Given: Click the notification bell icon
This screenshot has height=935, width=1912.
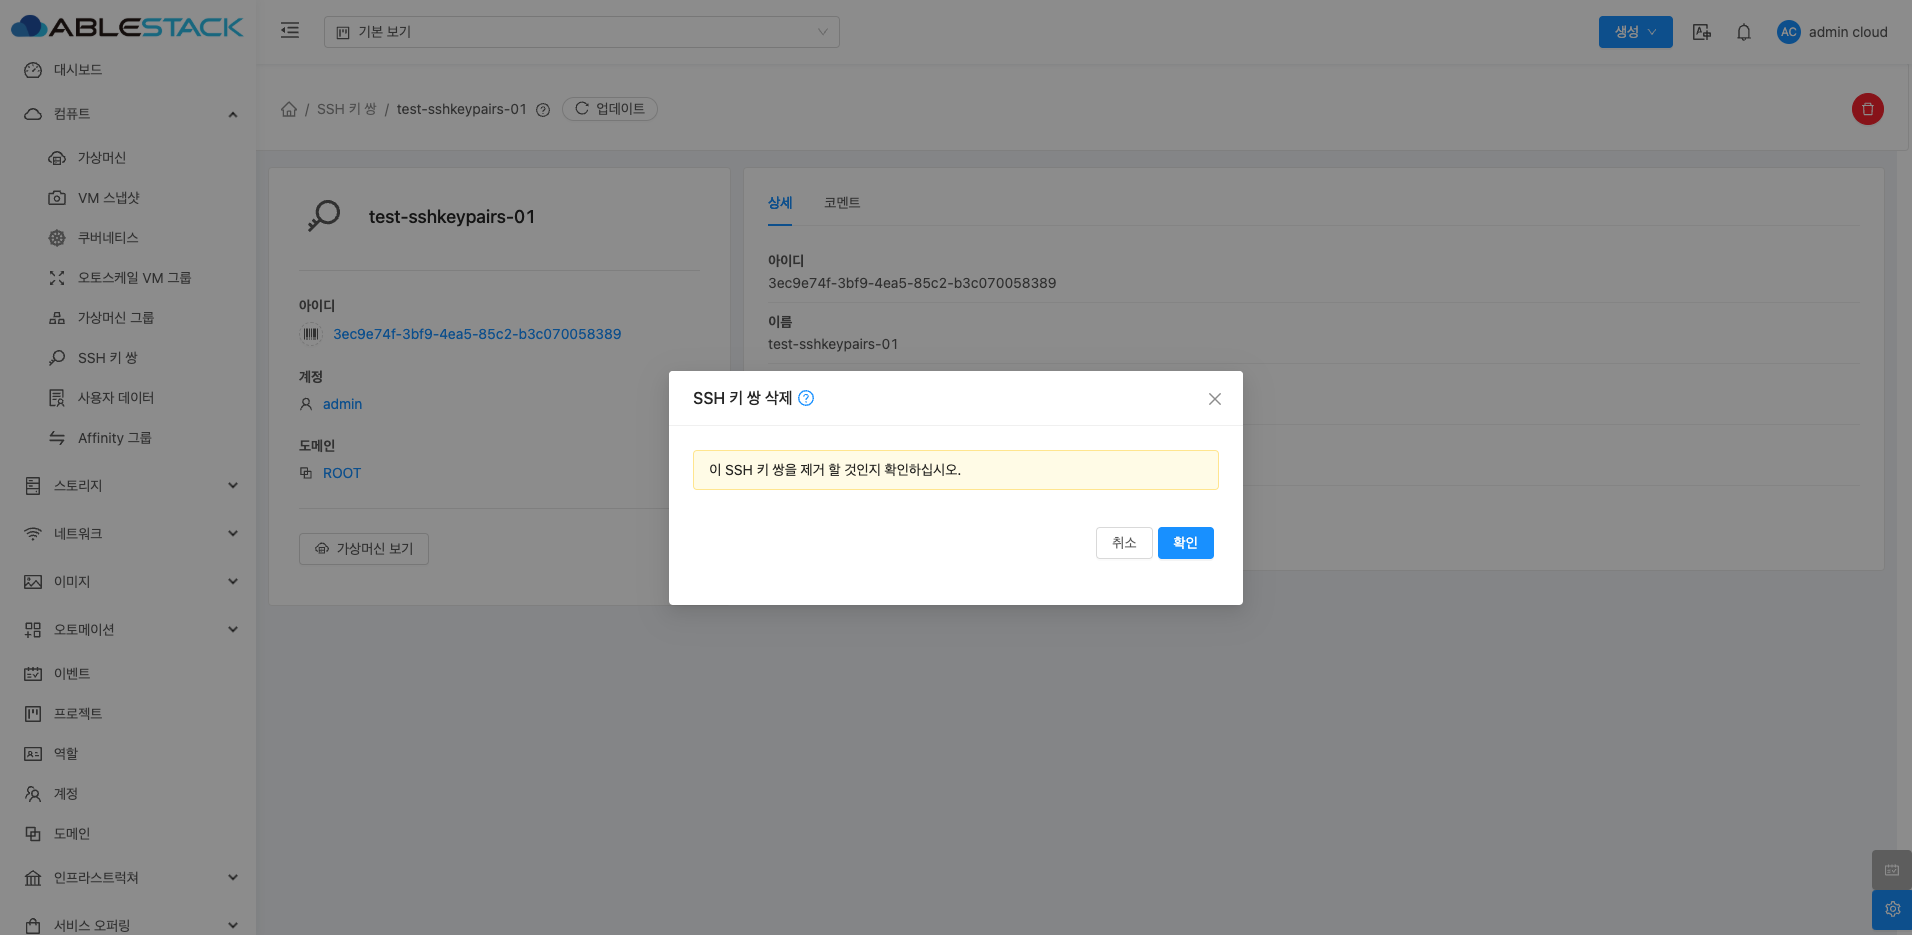Looking at the screenshot, I should pyautogui.click(x=1743, y=32).
